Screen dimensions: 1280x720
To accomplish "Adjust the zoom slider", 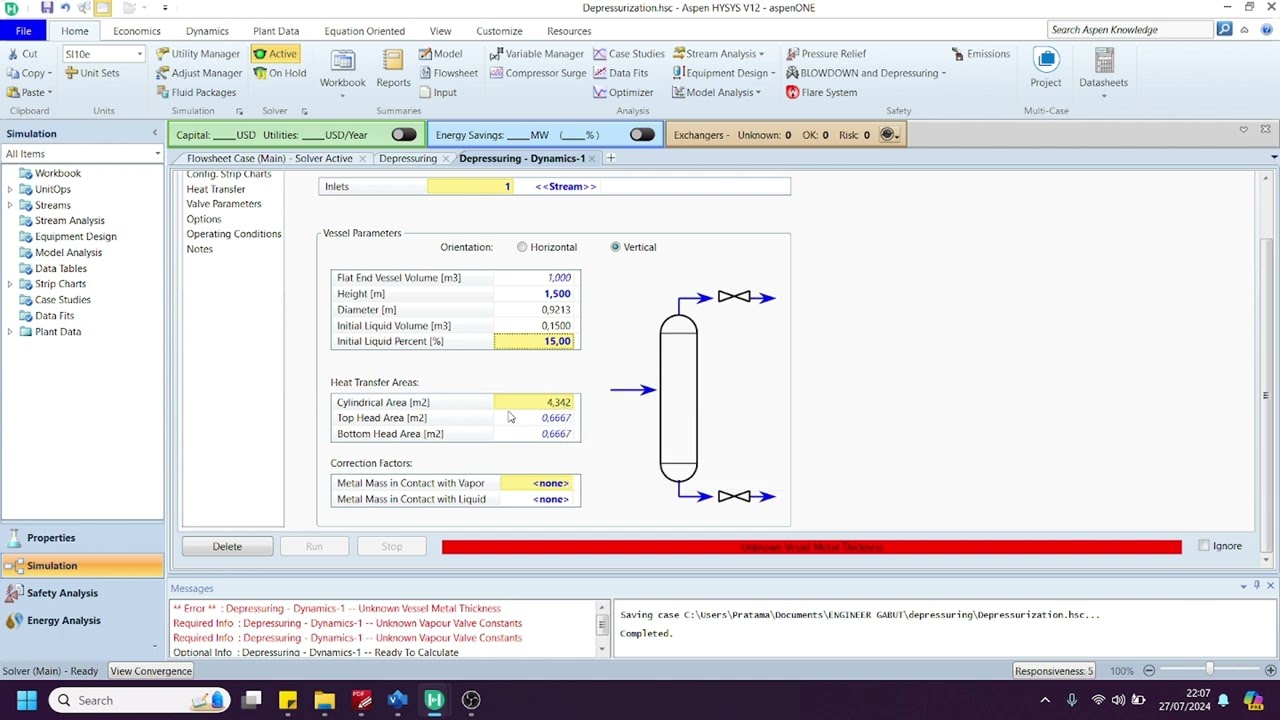I will 1209,670.
